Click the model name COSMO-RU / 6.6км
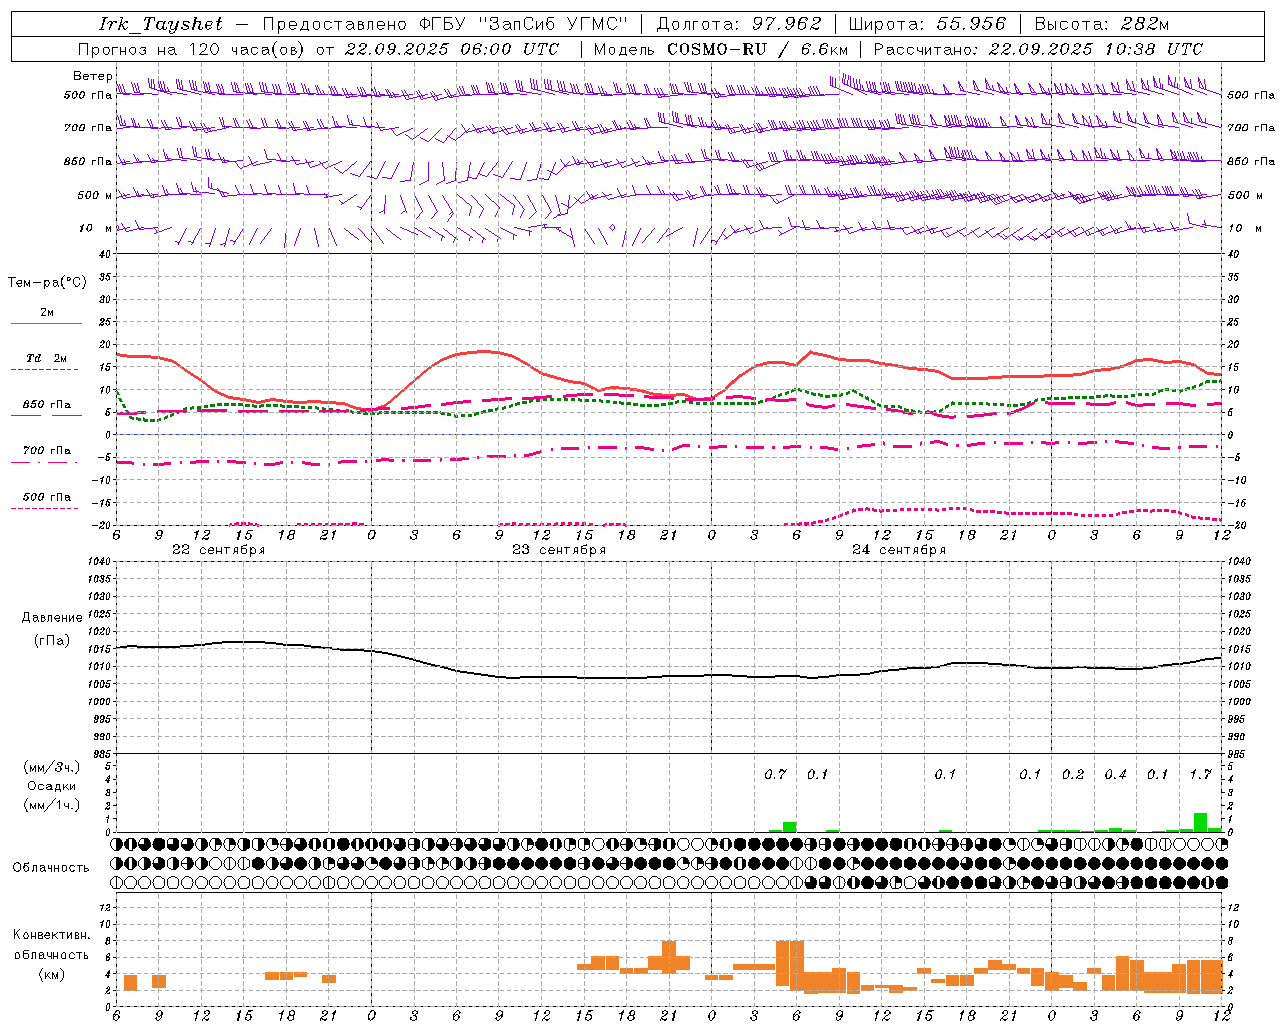Screen dimensions: 1280x1024 (x=757, y=49)
